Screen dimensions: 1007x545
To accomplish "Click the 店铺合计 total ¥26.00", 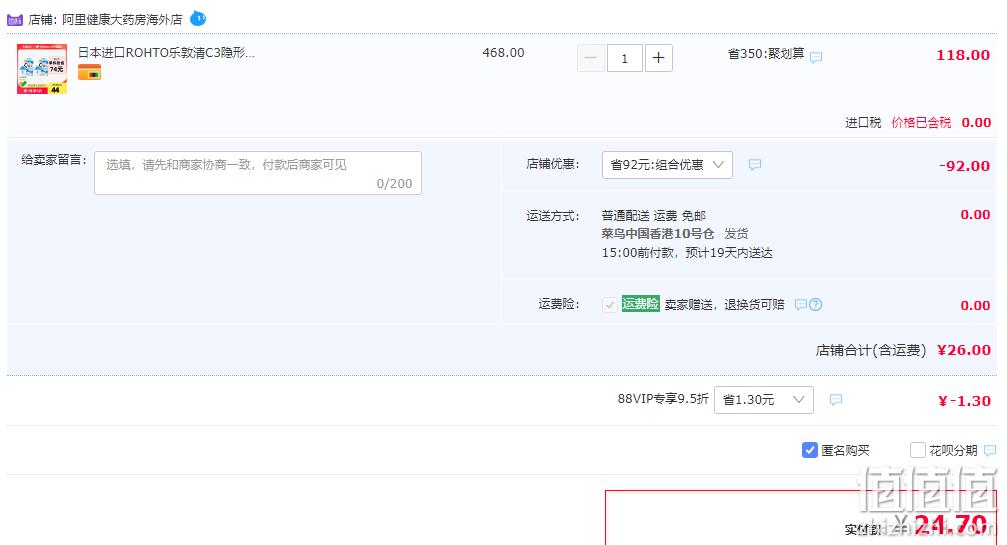I will [x=963, y=350].
